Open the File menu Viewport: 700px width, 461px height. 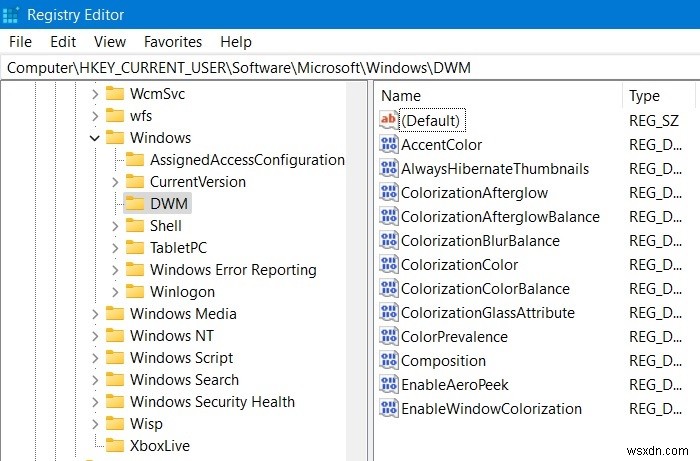point(21,42)
